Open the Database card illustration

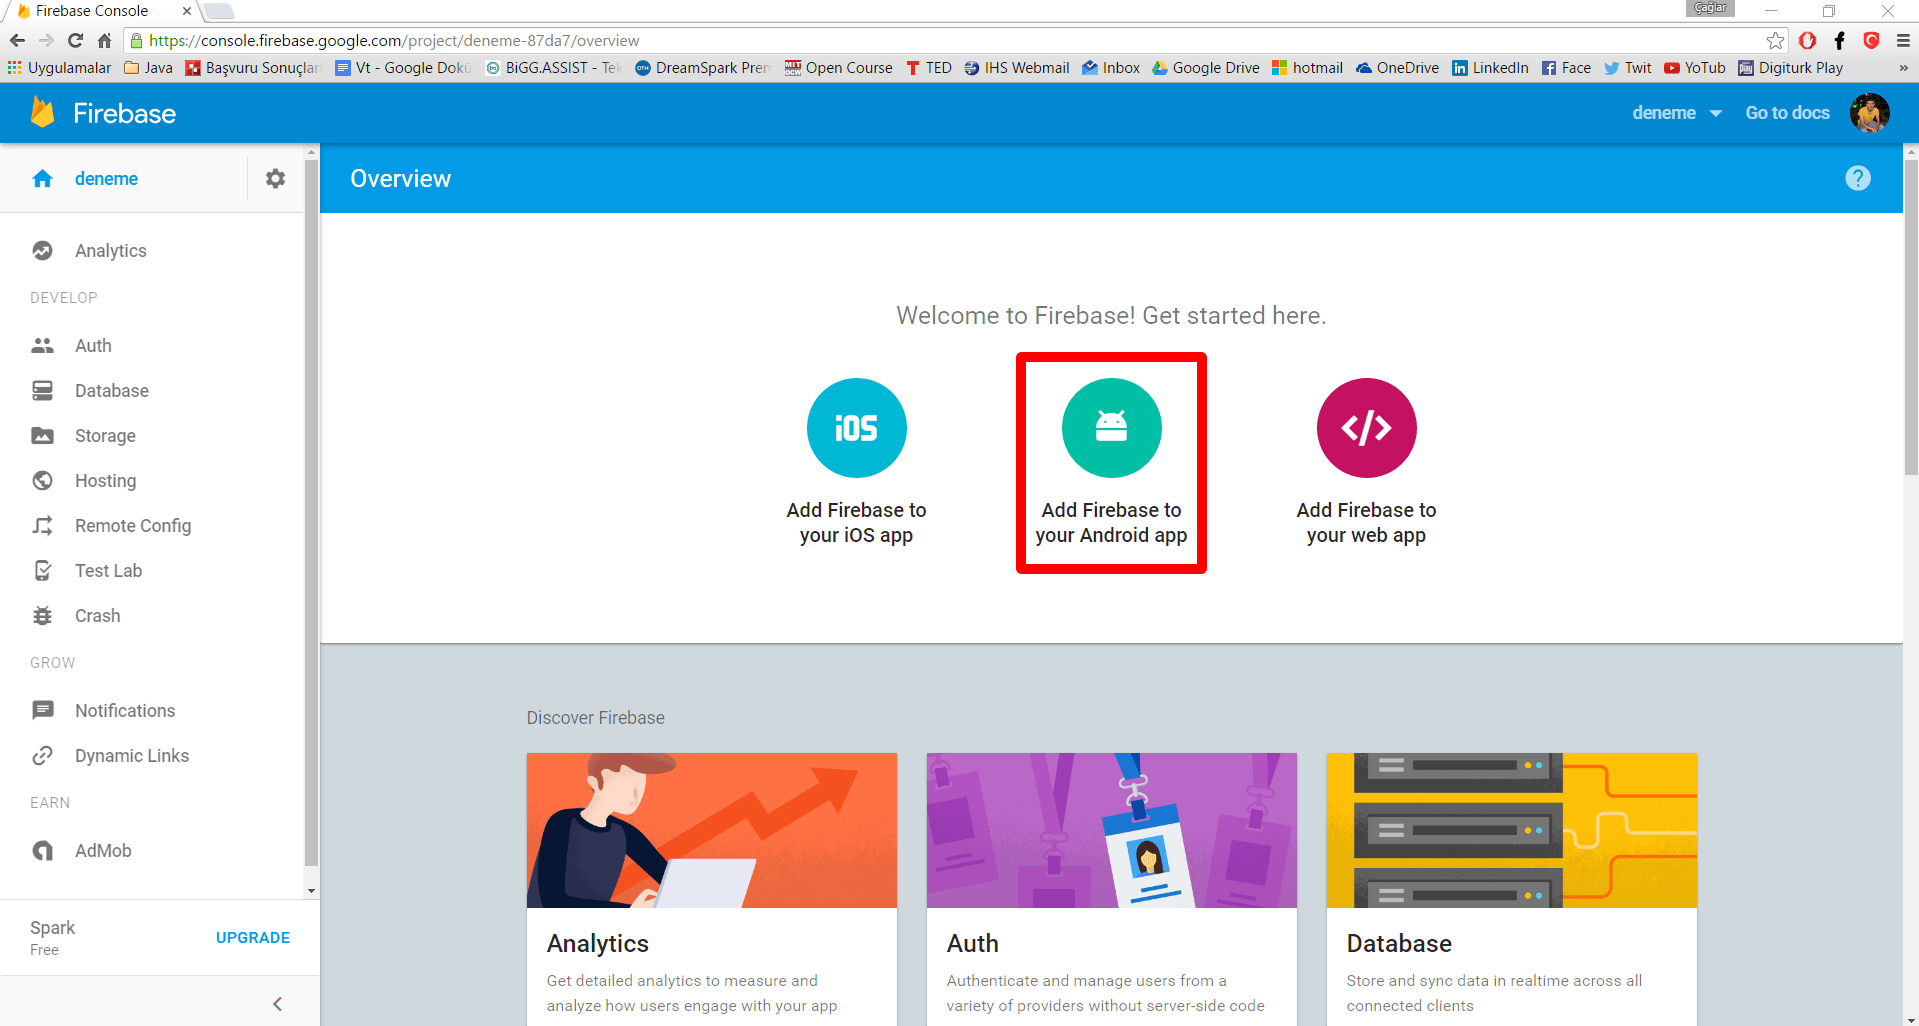[x=1511, y=830]
